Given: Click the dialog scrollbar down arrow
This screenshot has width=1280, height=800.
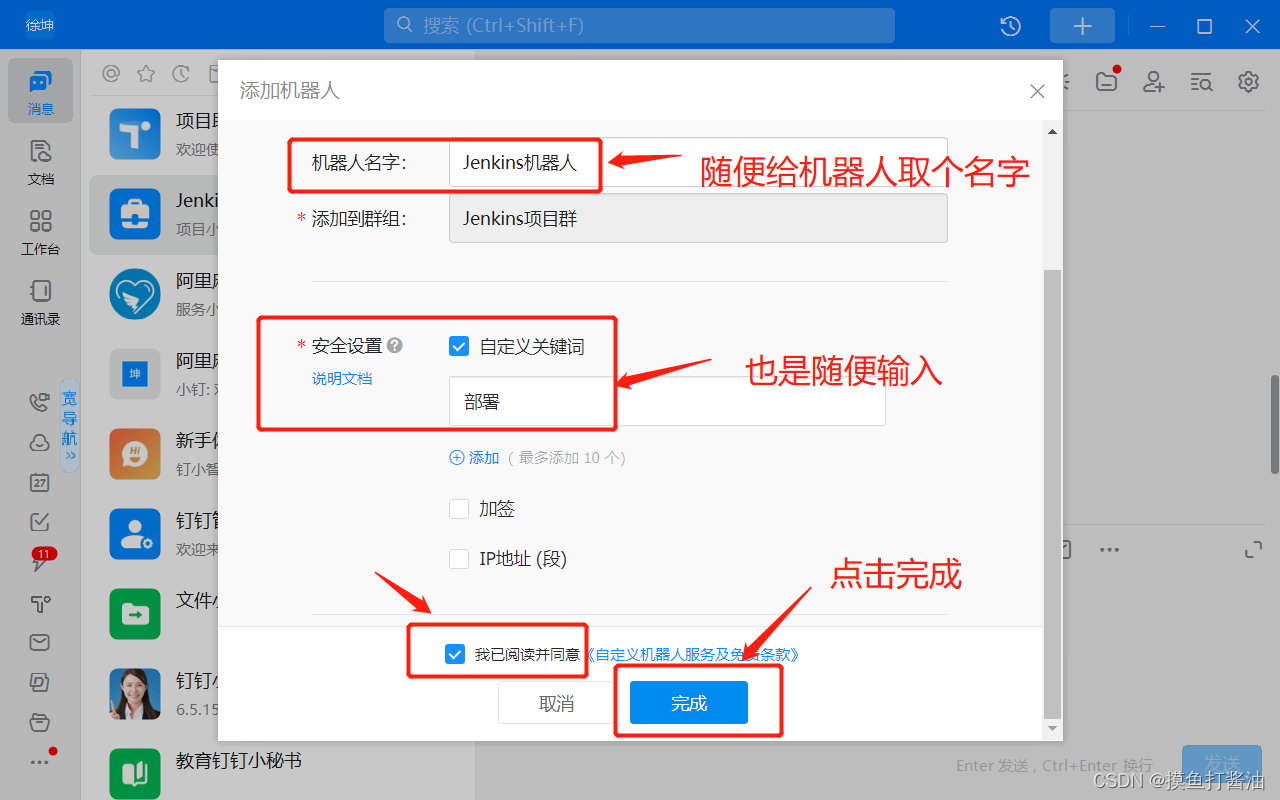Looking at the screenshot, I should (1052, 727).
